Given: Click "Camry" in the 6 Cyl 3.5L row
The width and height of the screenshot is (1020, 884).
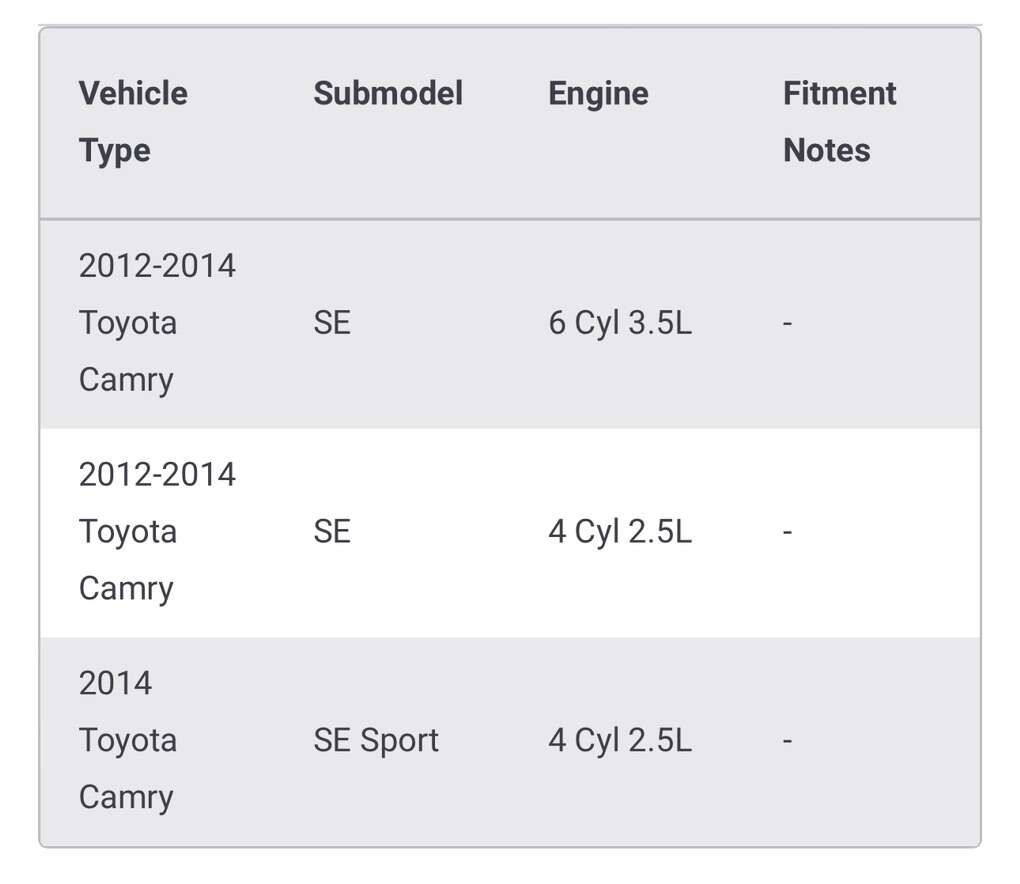Looking at the screenshot, I should [x=126, y=381].
